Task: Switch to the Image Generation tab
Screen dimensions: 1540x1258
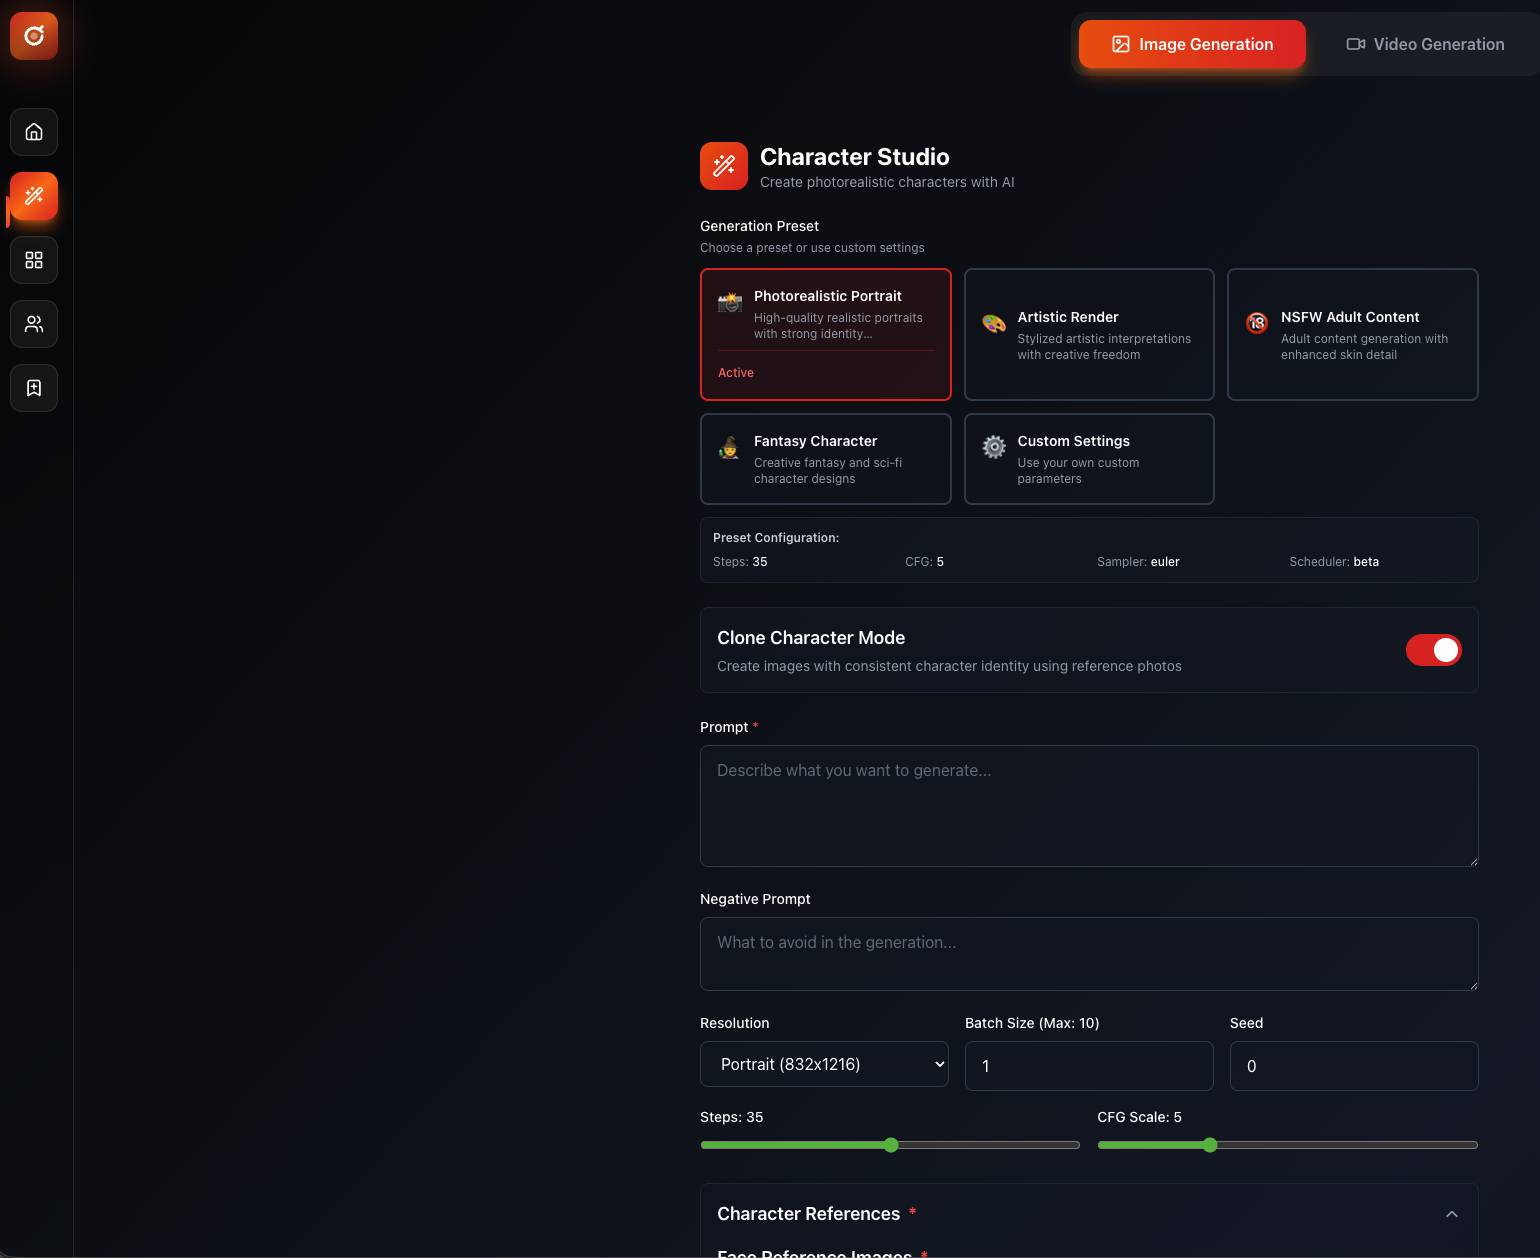Action: 1191,44
